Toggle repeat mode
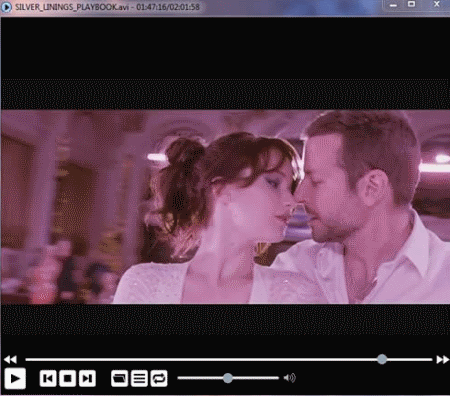 point(159,379)
